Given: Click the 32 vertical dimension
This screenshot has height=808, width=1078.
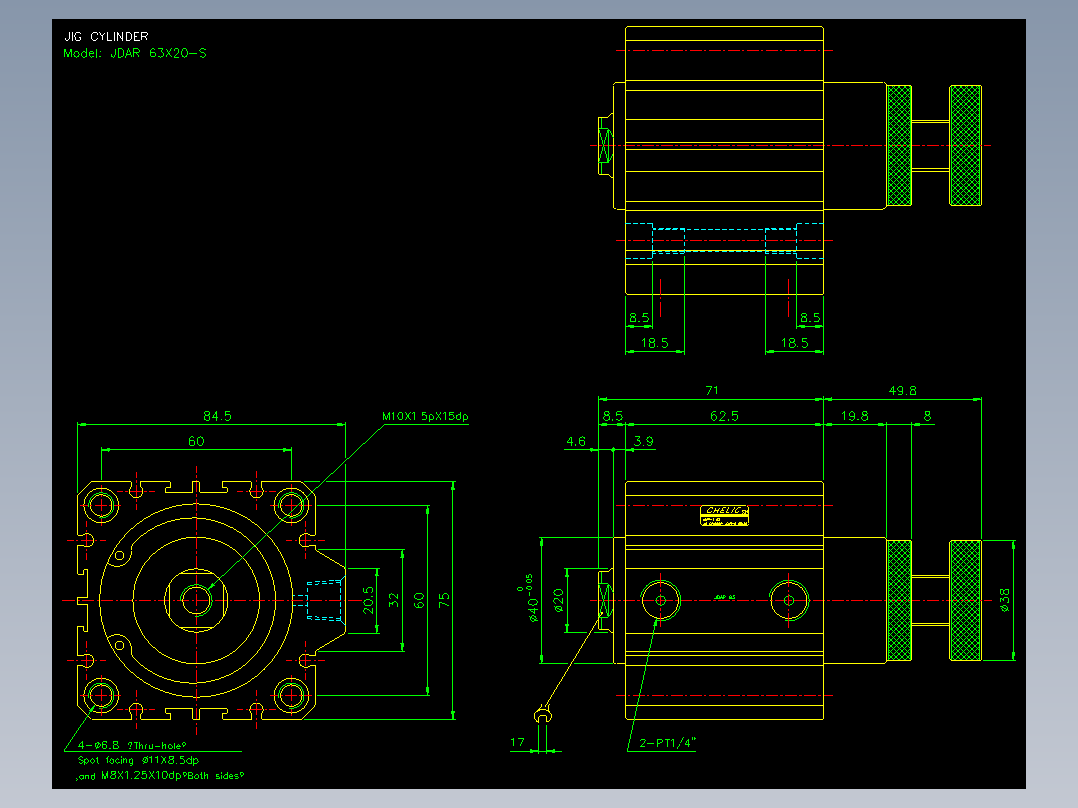Looking at the screenshot, I should 394,600.
